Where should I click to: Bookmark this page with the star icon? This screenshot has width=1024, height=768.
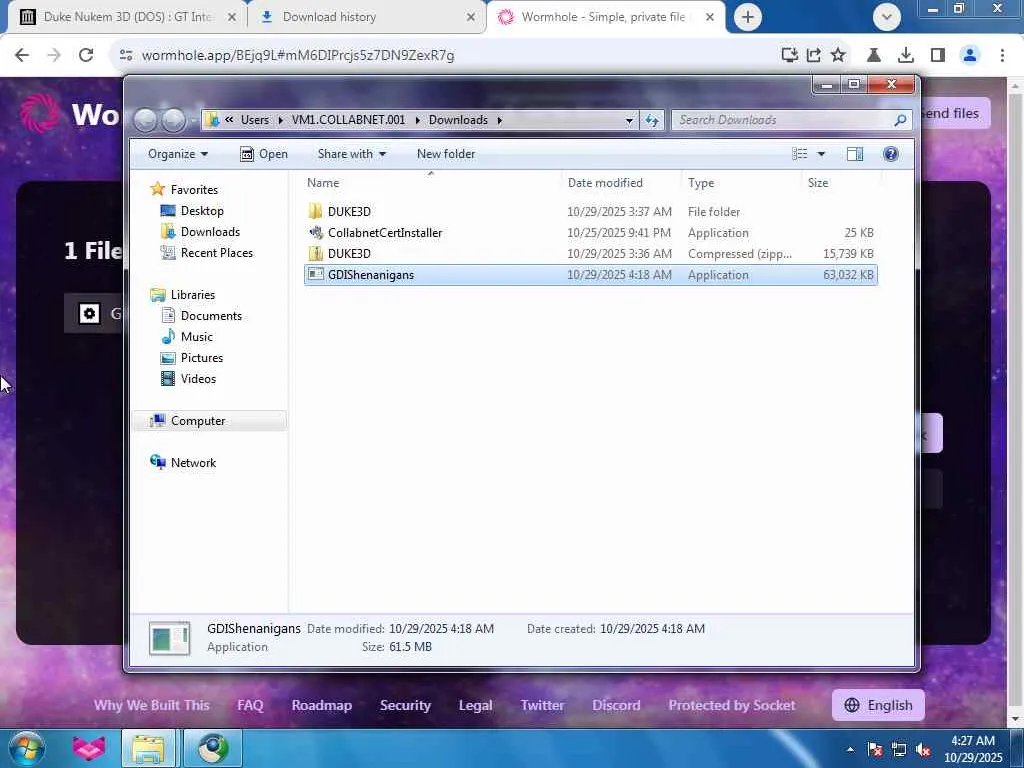tap(838, 55)
